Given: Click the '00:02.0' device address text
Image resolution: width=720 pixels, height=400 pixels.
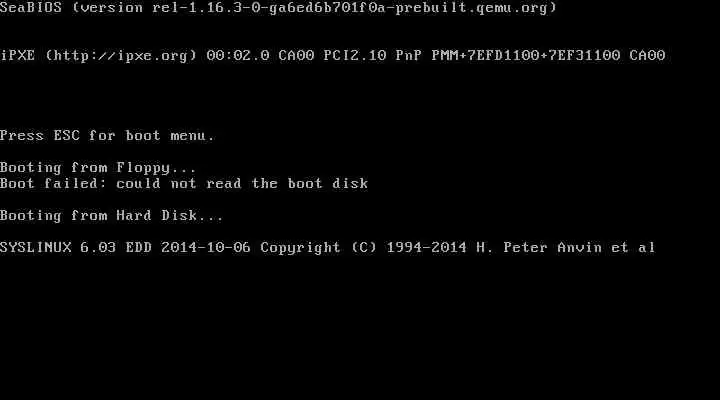Looking at the screenshot, I should pos(238,56).
